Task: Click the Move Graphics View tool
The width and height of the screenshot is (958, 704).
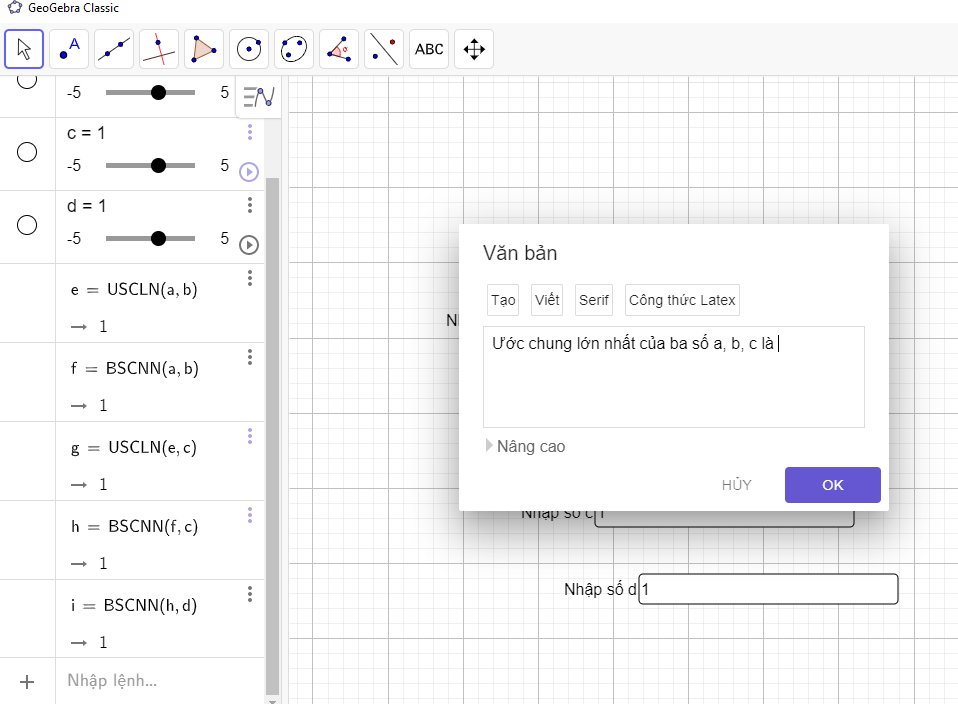Action: point(474,49)
